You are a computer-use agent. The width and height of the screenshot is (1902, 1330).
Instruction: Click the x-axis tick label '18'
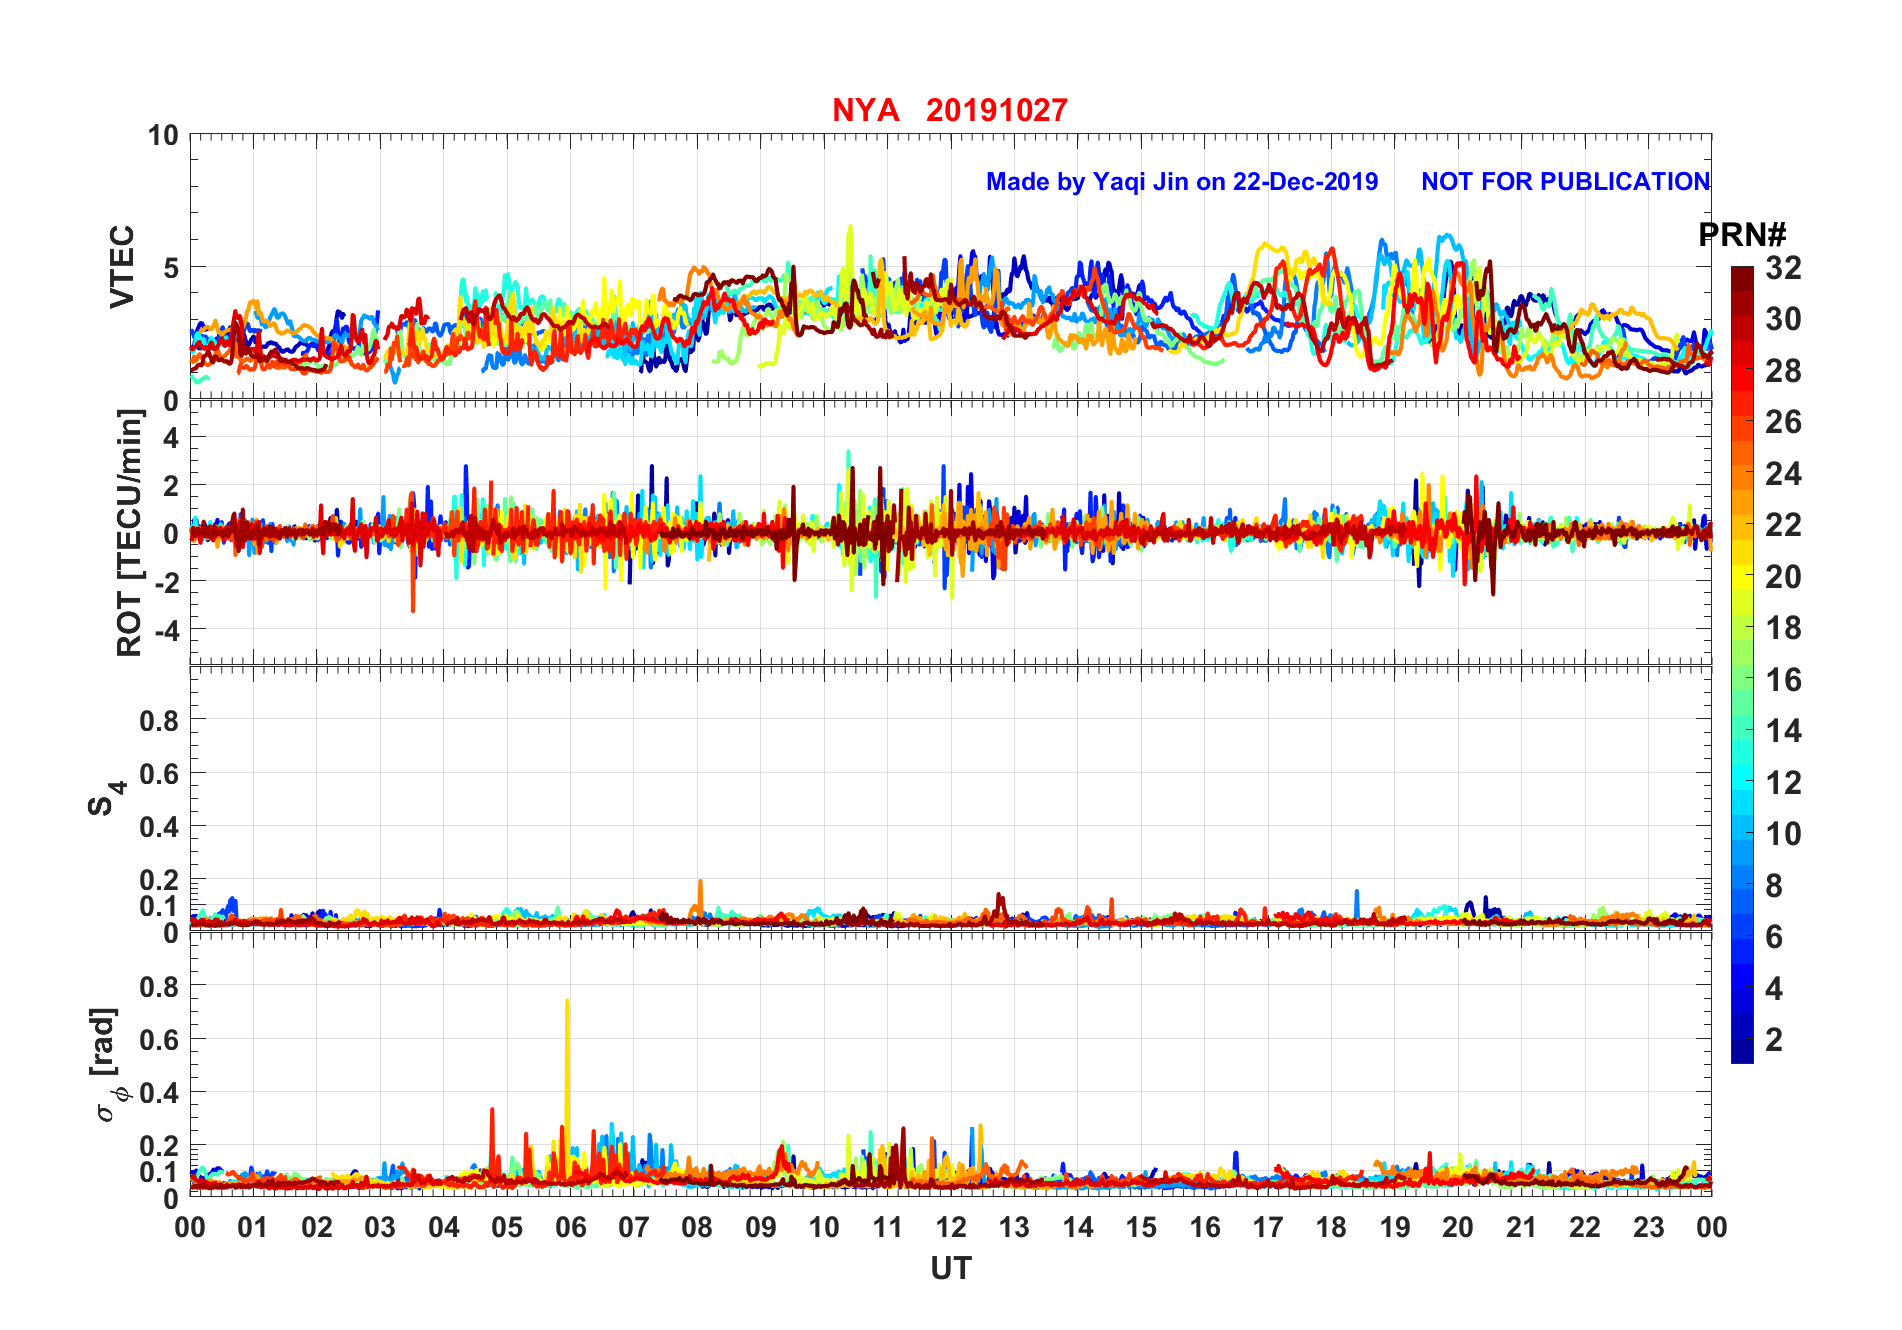point(1331,1228)
